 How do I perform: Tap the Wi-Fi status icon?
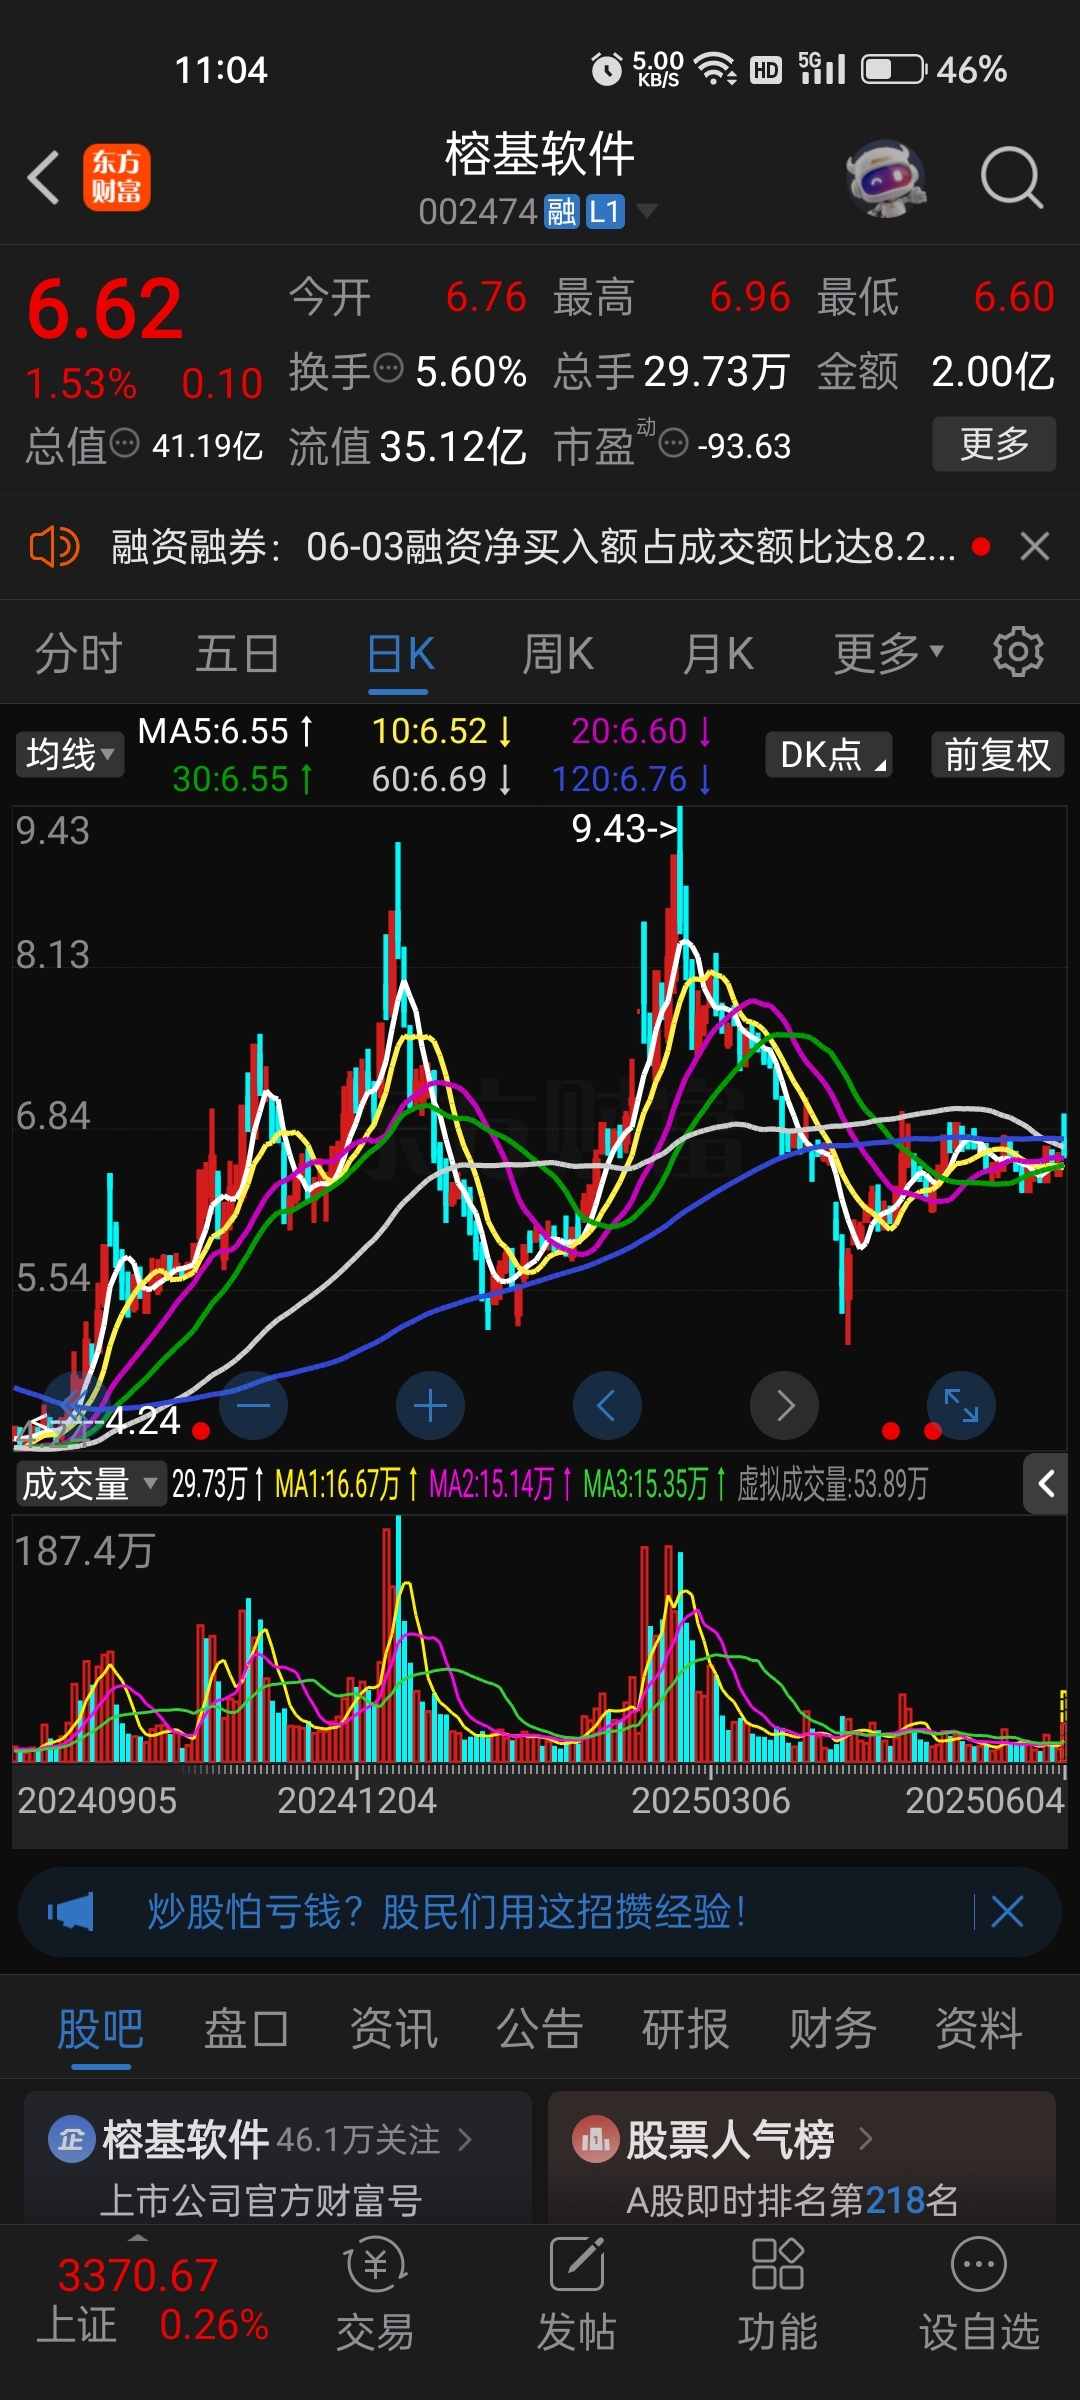[716, 69]
